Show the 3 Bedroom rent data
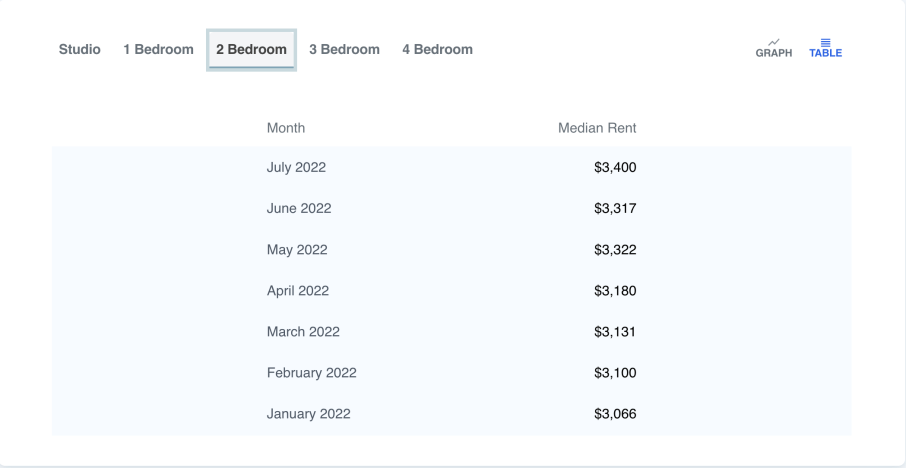 (344, 49)
